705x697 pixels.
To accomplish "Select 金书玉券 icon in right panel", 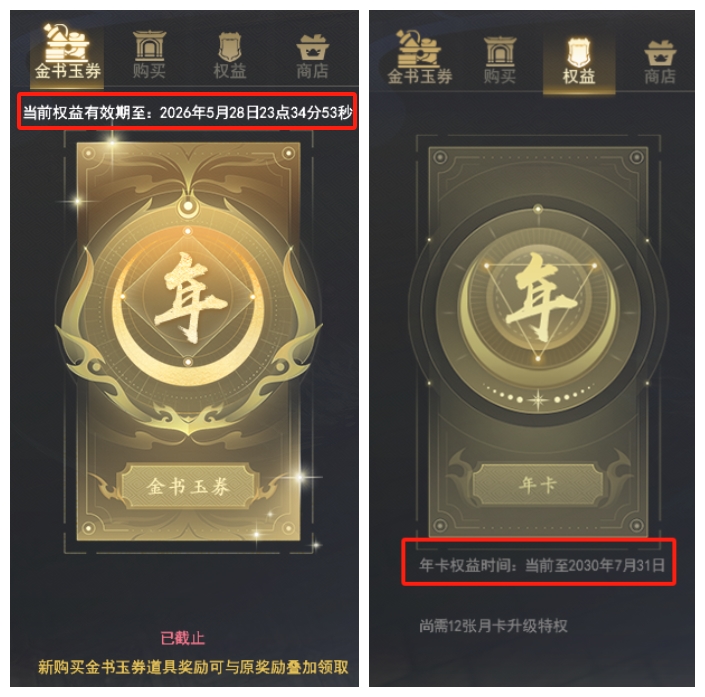I will (418, 49).
